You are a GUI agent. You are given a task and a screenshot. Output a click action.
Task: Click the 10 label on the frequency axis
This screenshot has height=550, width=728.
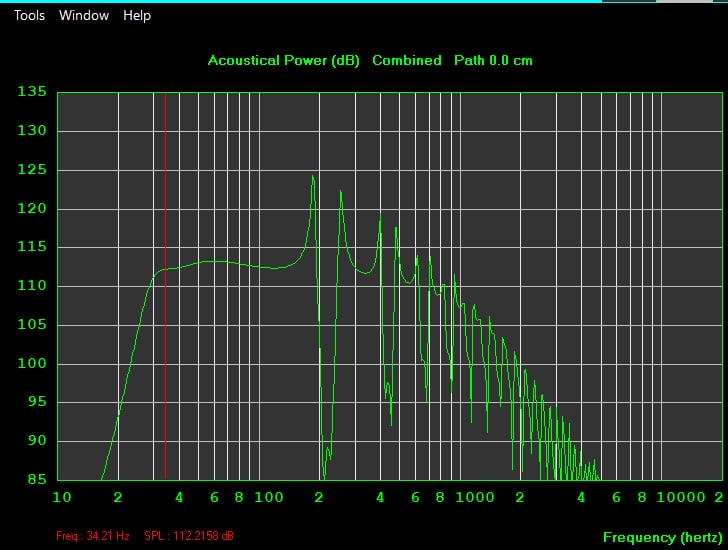click(x=62, y=498)
